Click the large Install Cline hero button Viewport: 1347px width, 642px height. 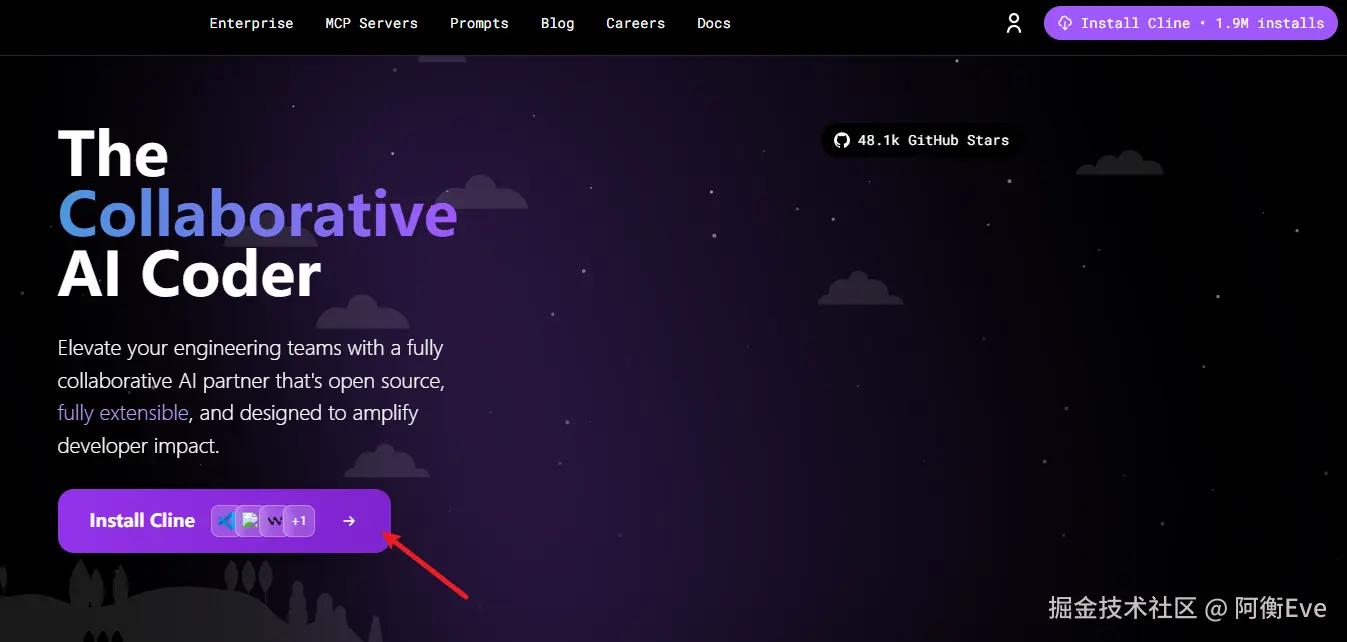224,521
